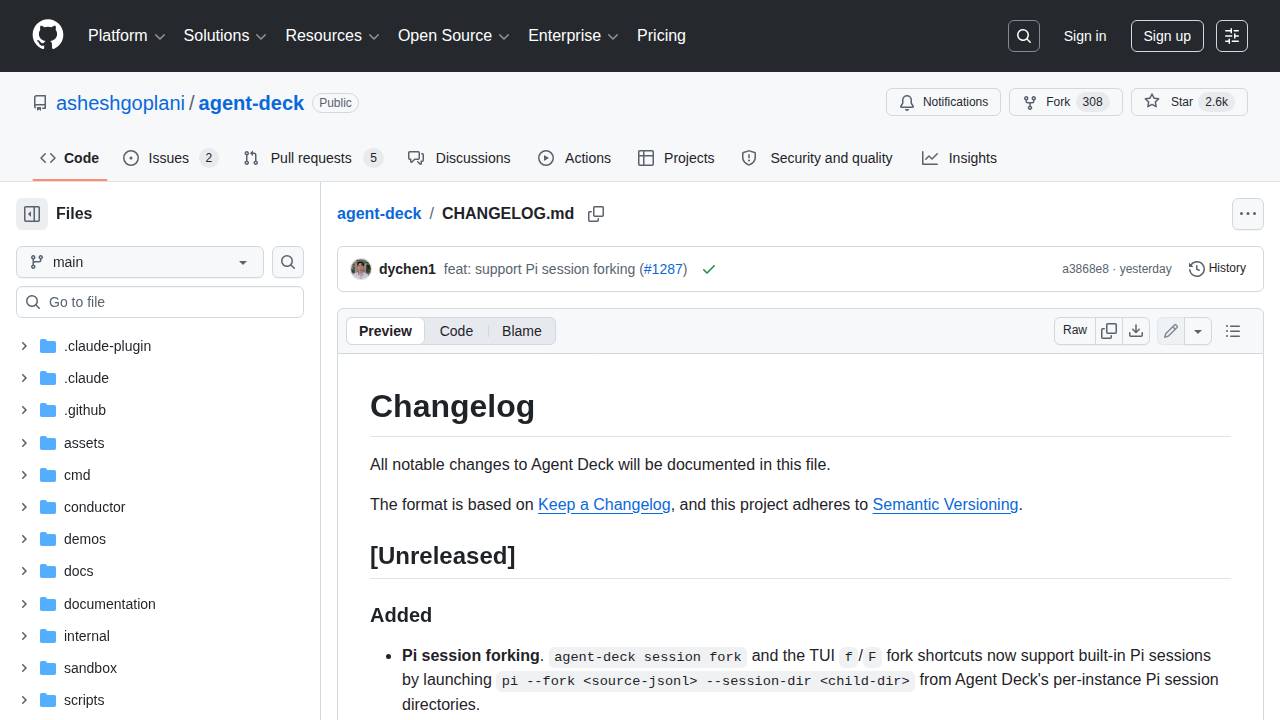Click the search magnifier icon in header
The width and height of the screenshot is (1280, 720).
pyautogui.click(x=1024, y=36)
